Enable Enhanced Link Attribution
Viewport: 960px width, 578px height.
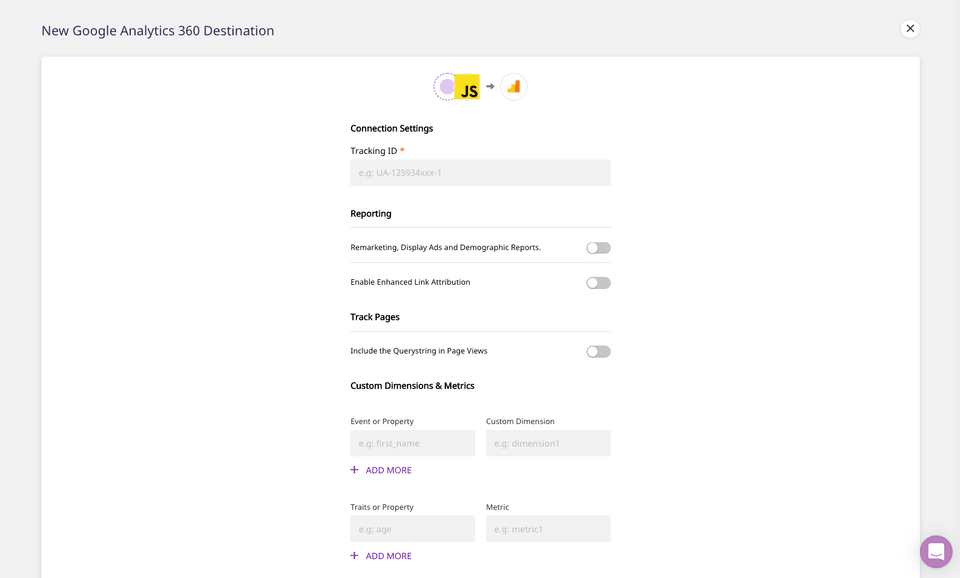pos(597,282)
